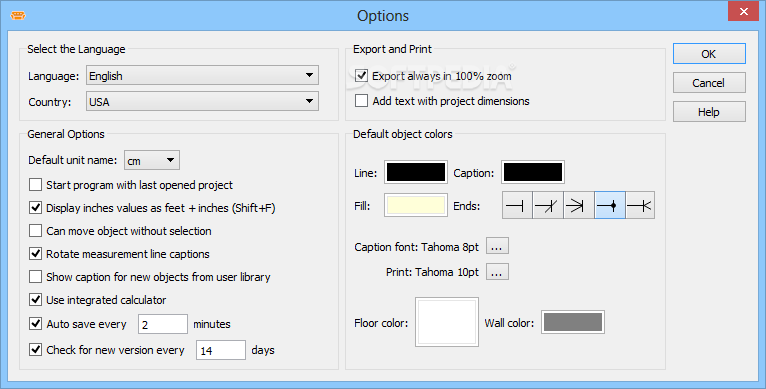Click the Auto save minutes input field

coord(163,324)
